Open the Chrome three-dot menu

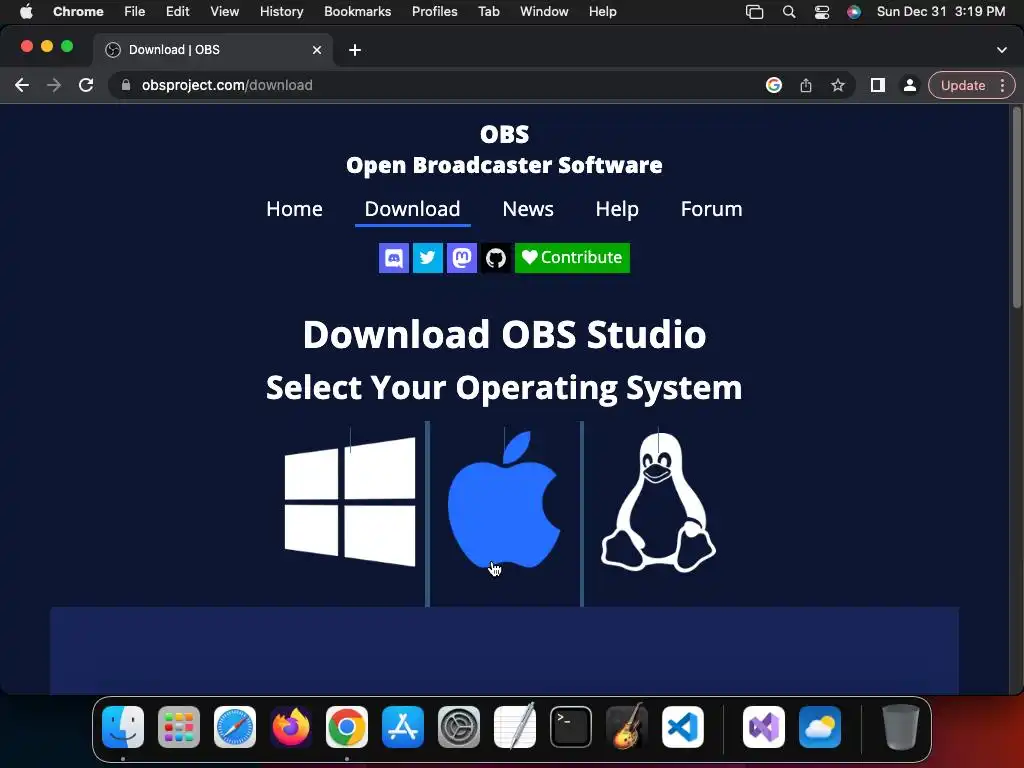pos(1002,86)
